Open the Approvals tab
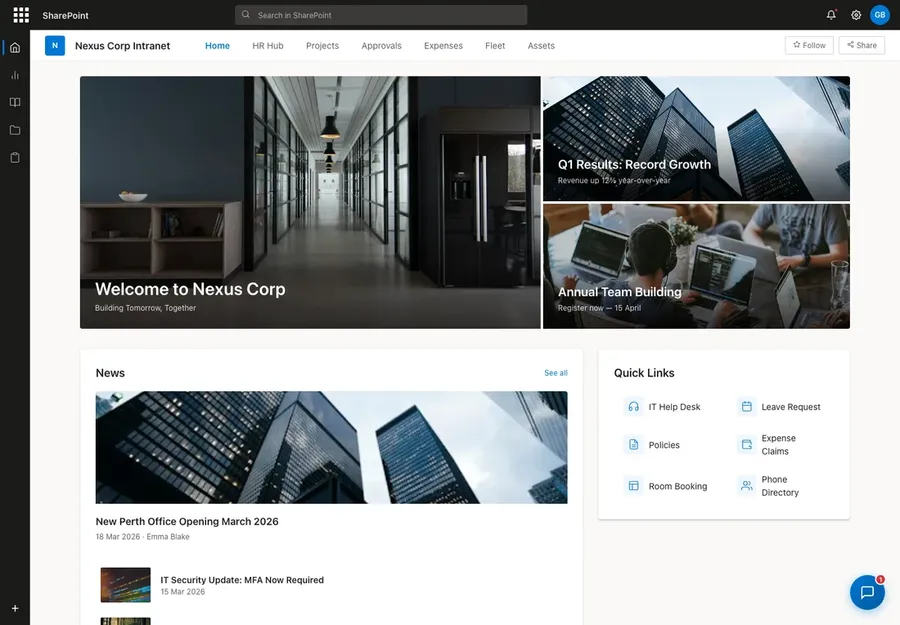Screen dimensions: 900x625 (x=382, y=46)
